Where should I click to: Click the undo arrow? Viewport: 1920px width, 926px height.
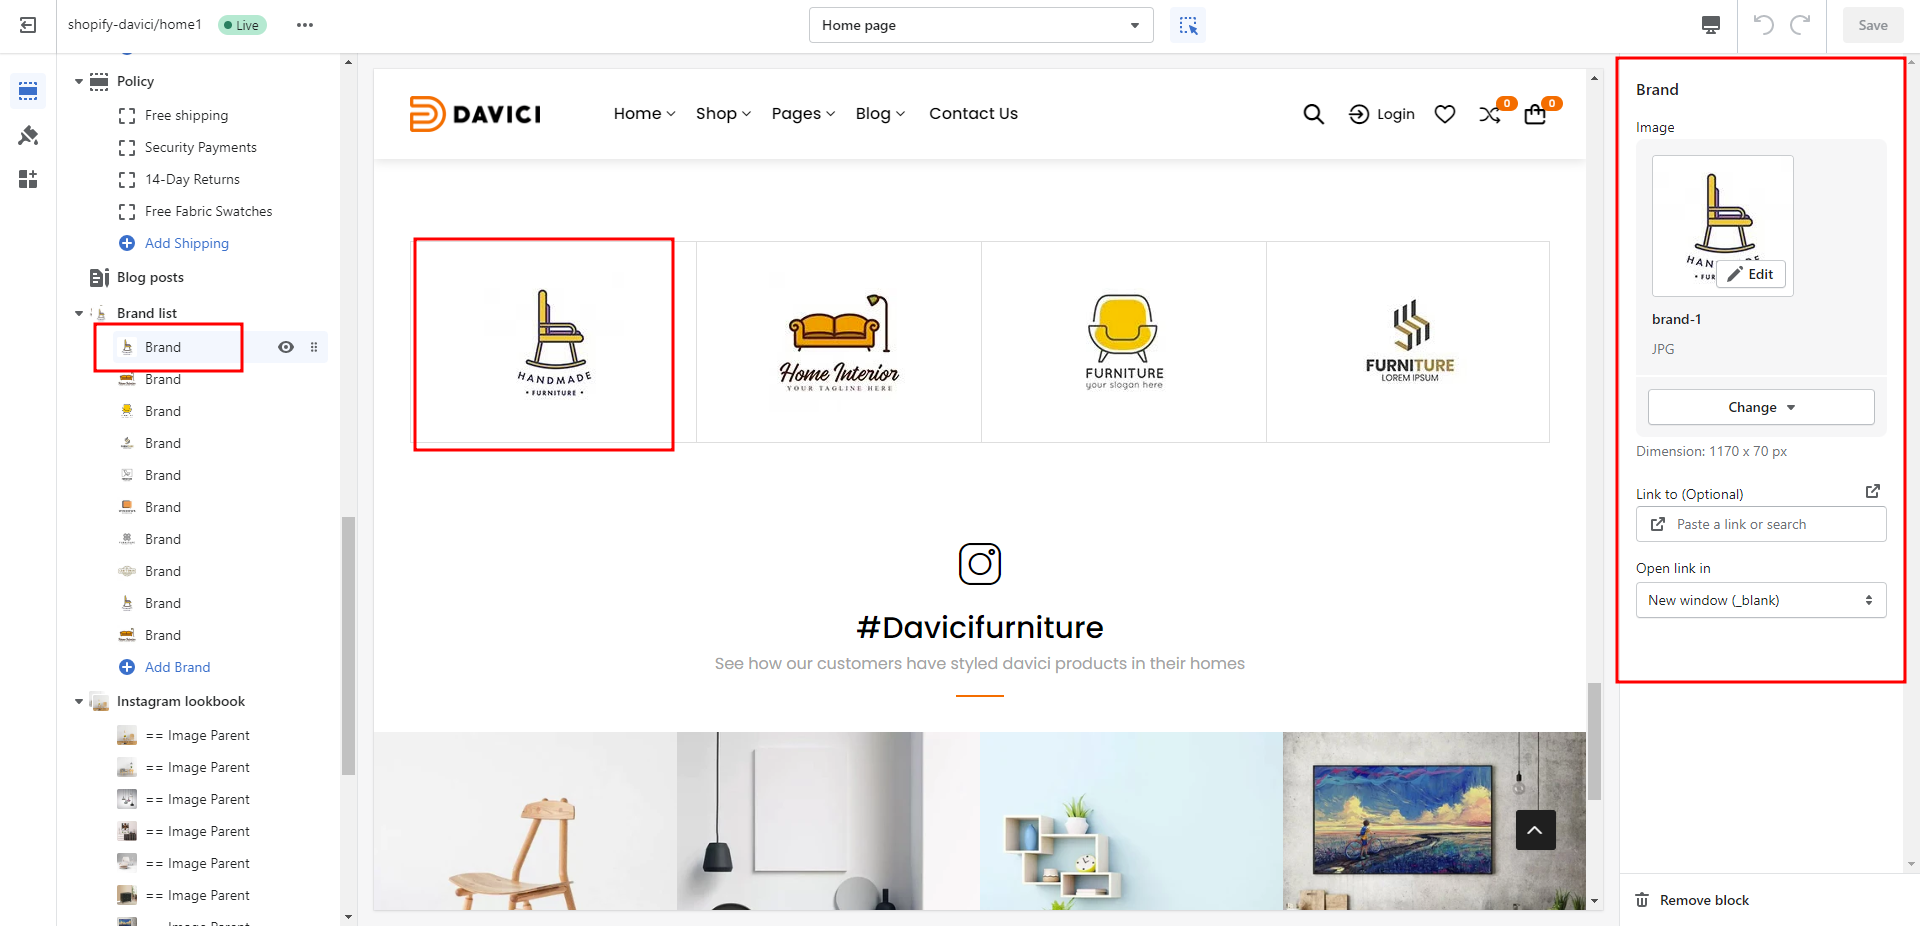click(1763, 25)
